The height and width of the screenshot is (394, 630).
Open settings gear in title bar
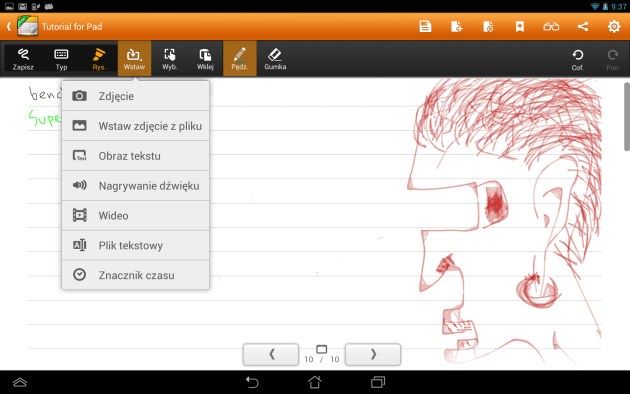click(614, 27)
